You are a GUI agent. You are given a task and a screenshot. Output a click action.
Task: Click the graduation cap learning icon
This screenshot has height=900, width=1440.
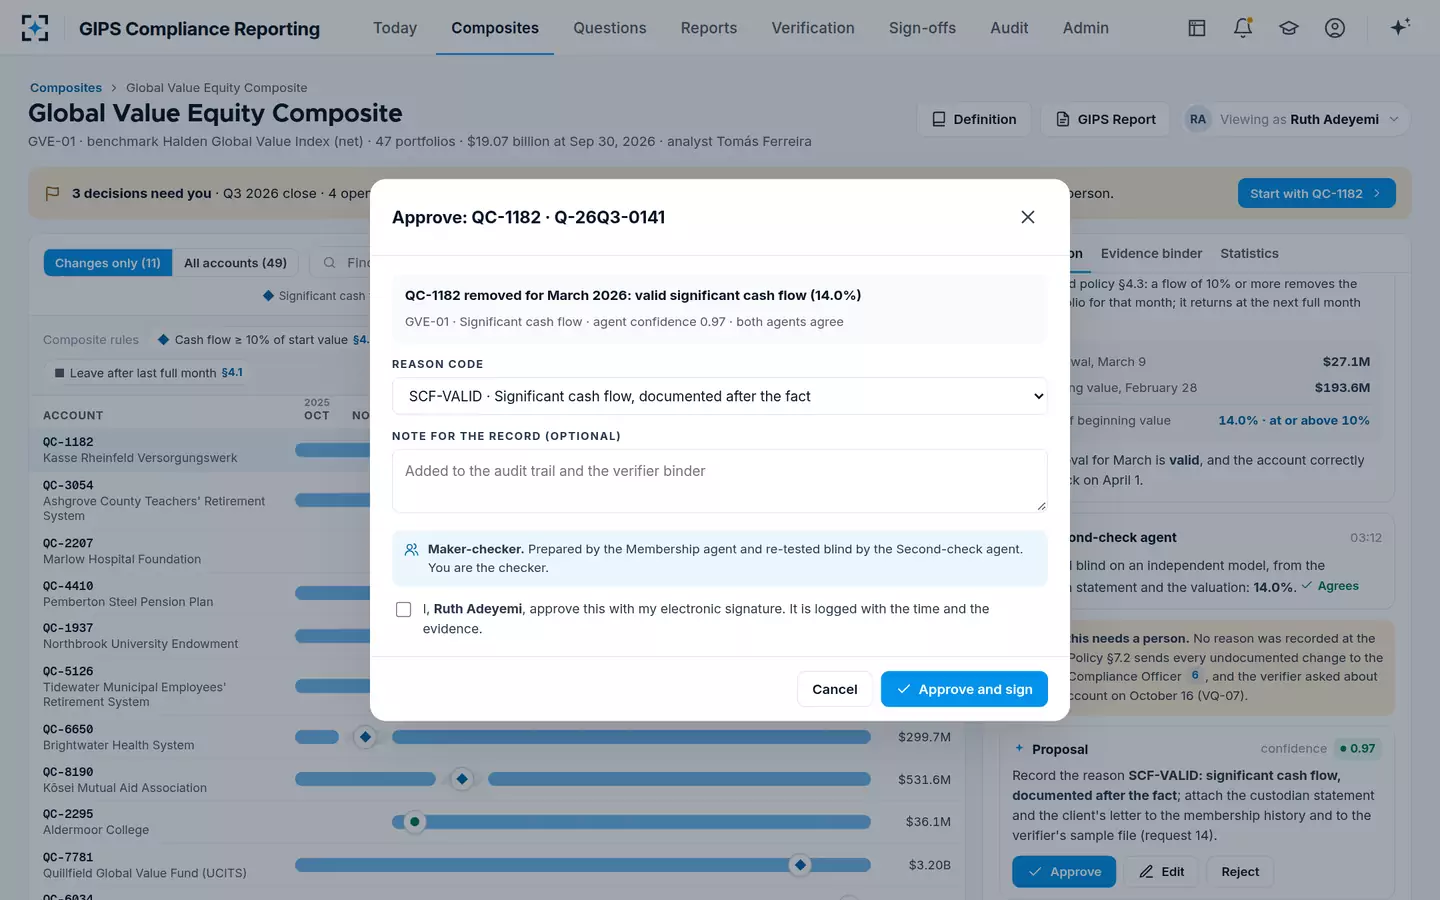[x=1289, y=28]
